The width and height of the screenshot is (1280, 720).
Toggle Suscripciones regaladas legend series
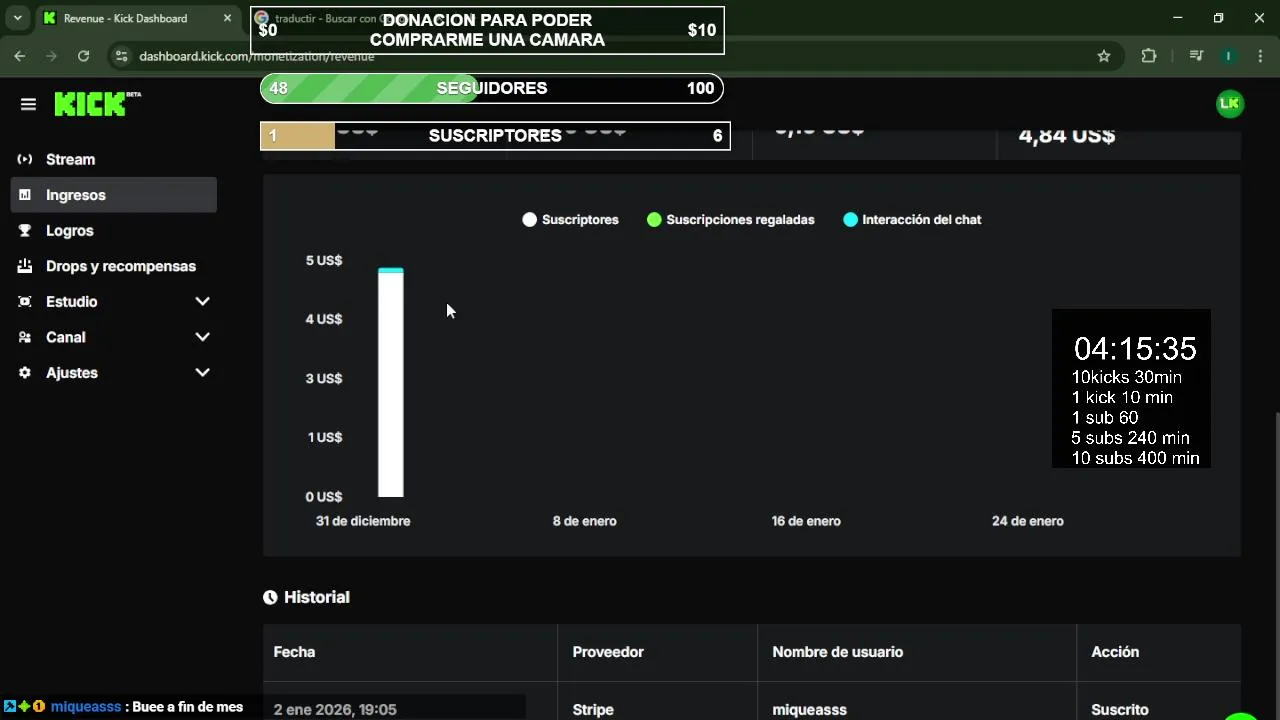tap(730, 219)
